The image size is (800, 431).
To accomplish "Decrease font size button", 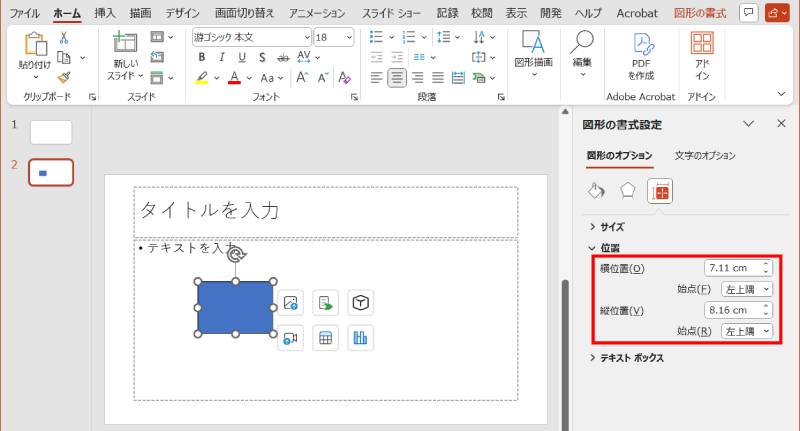I will (323, 78).
